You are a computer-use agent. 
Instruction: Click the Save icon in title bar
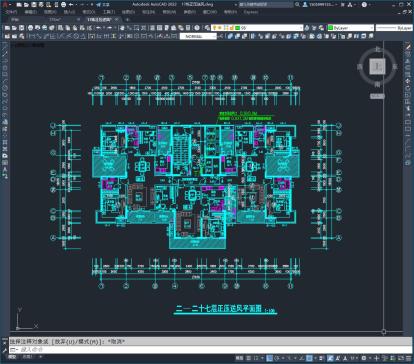click(34, 5)
